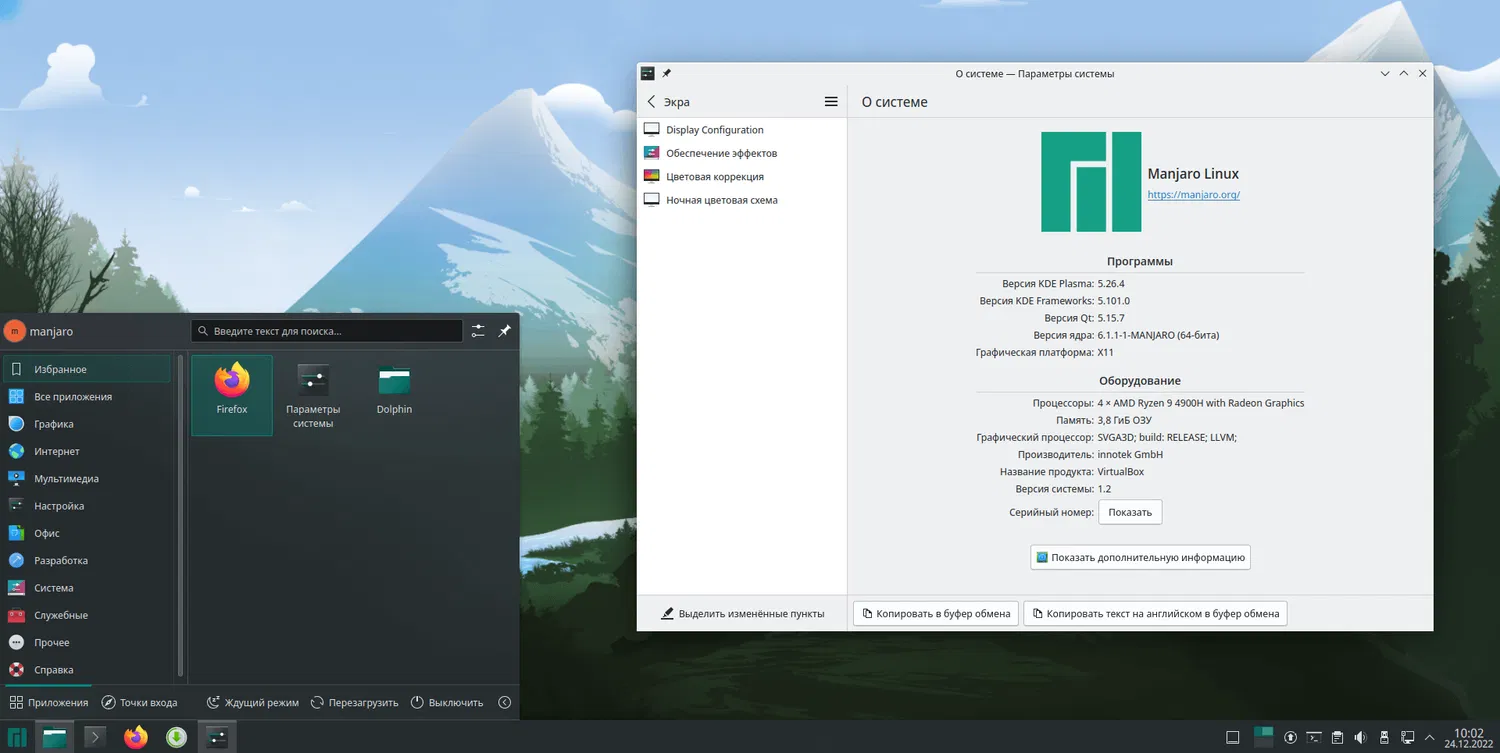
Task: Click the launcher category list scrollbar
Action: click(180, 515)
